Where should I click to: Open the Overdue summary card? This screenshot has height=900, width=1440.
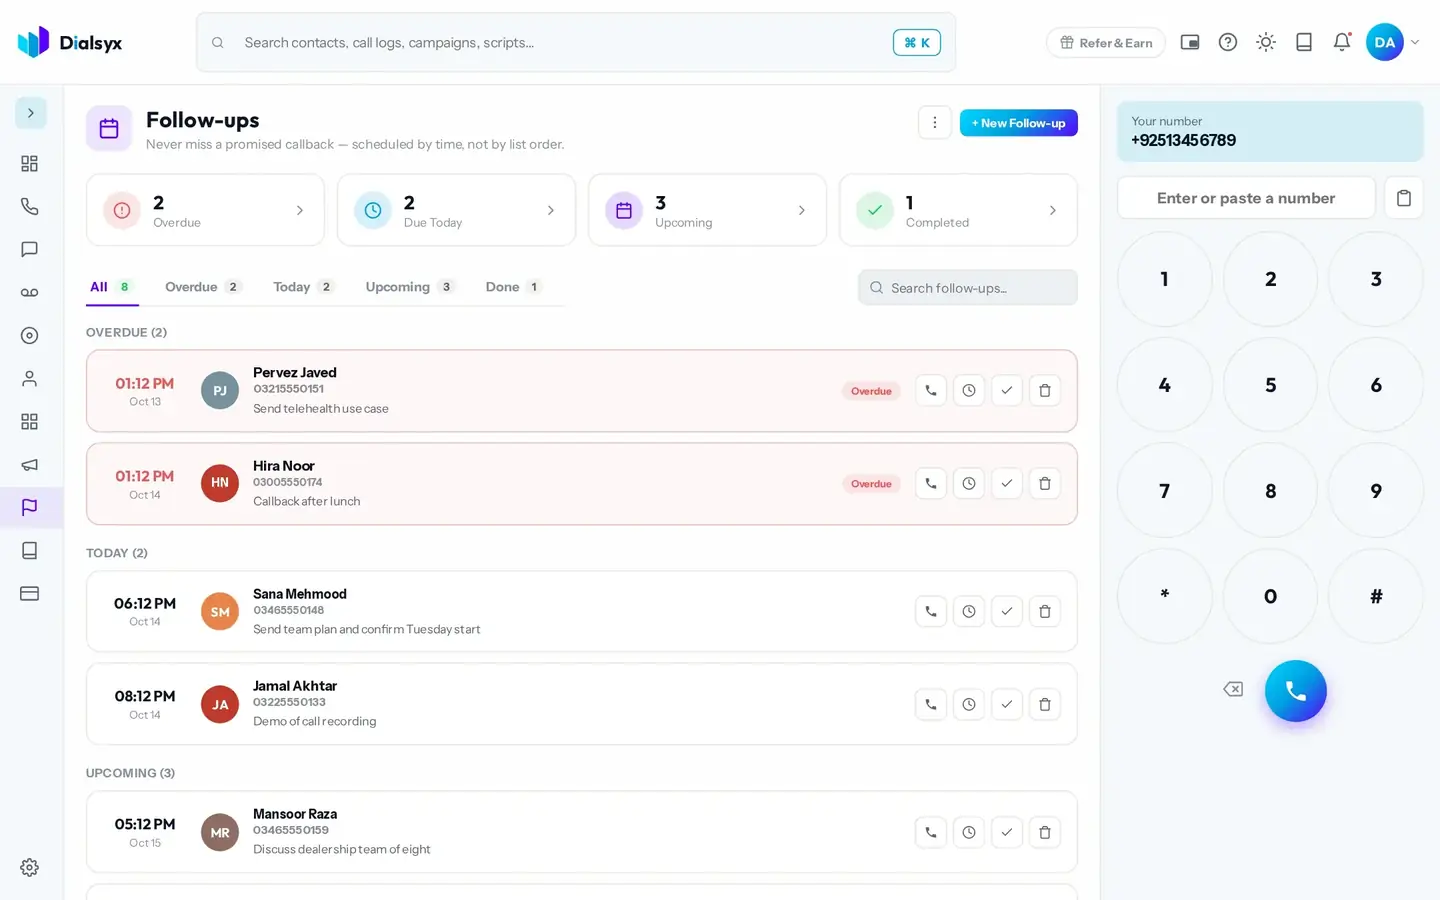pos(205,210)
